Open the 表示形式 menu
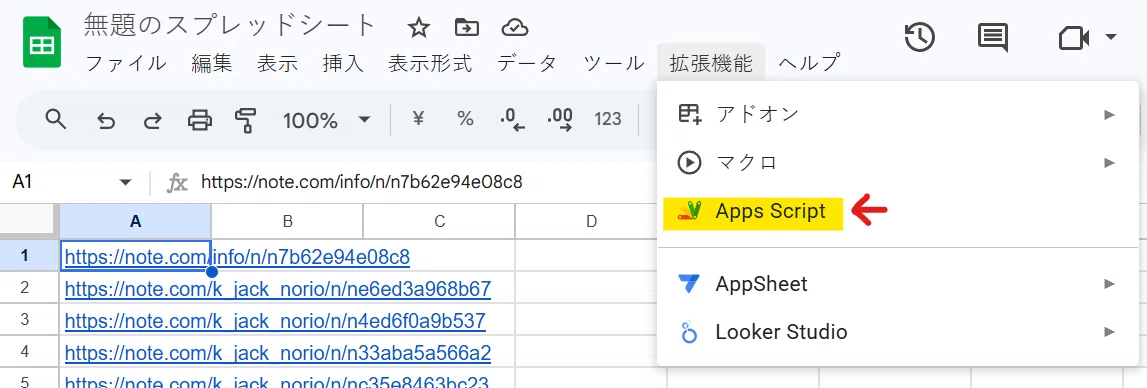This screenshot has height=388, width=1147. 430,63
